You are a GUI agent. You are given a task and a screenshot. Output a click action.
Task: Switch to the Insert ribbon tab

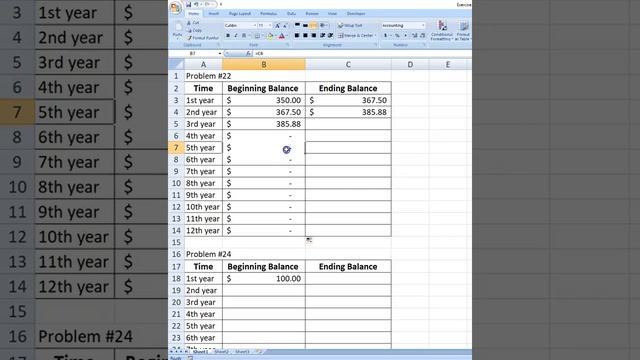pyautogui.click(x=213, y=13)
